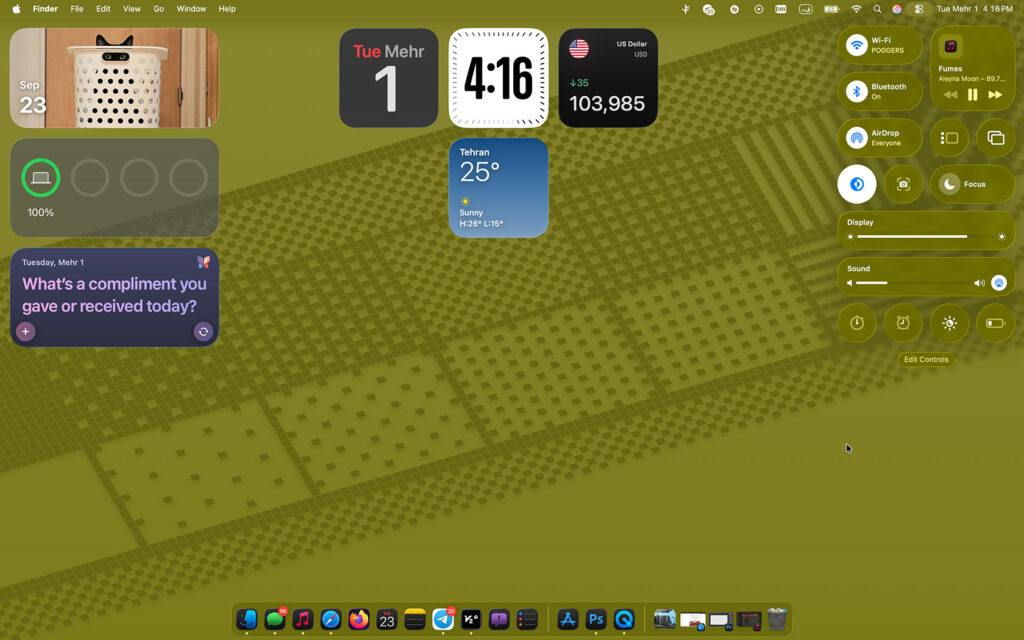
Task: Open Tue Mehr 1 calendar widget
Action: point(389,78)
